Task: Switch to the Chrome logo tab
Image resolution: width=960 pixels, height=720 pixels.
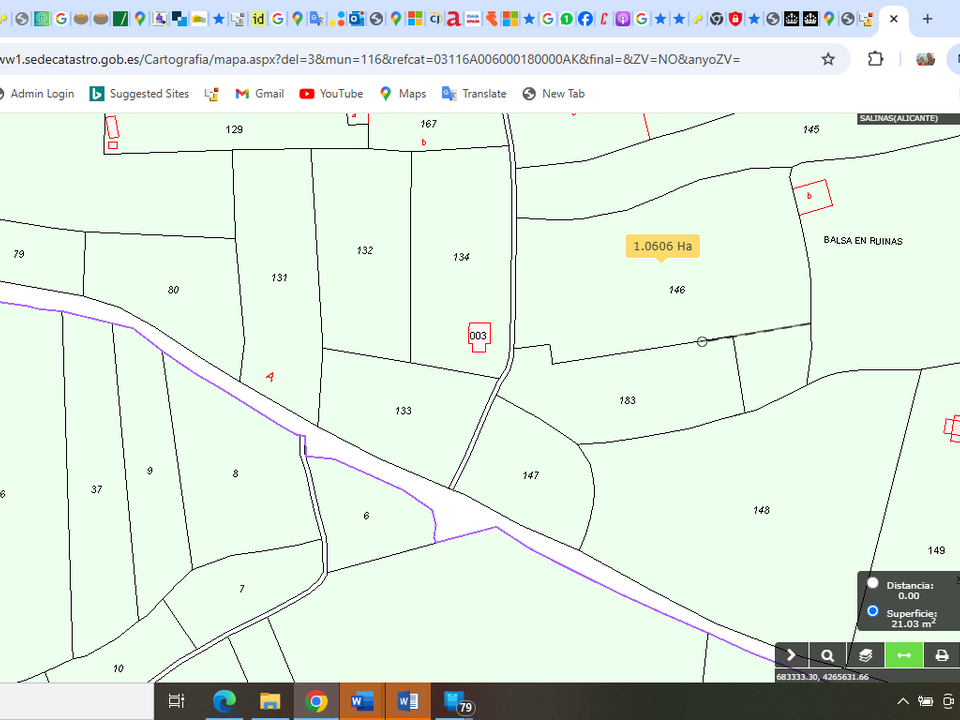Action: (716, 19)
